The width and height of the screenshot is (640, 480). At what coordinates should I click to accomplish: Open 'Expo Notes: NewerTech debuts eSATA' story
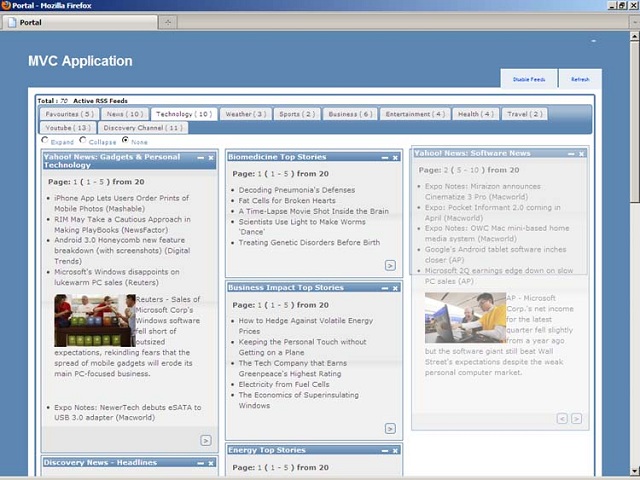(x=128, y=413)
